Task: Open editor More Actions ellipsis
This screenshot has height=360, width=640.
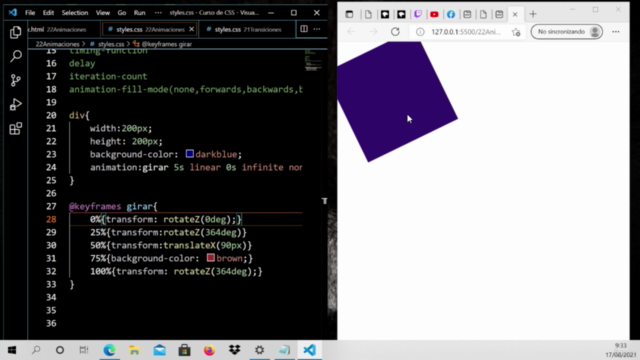Action: point(317,29)
